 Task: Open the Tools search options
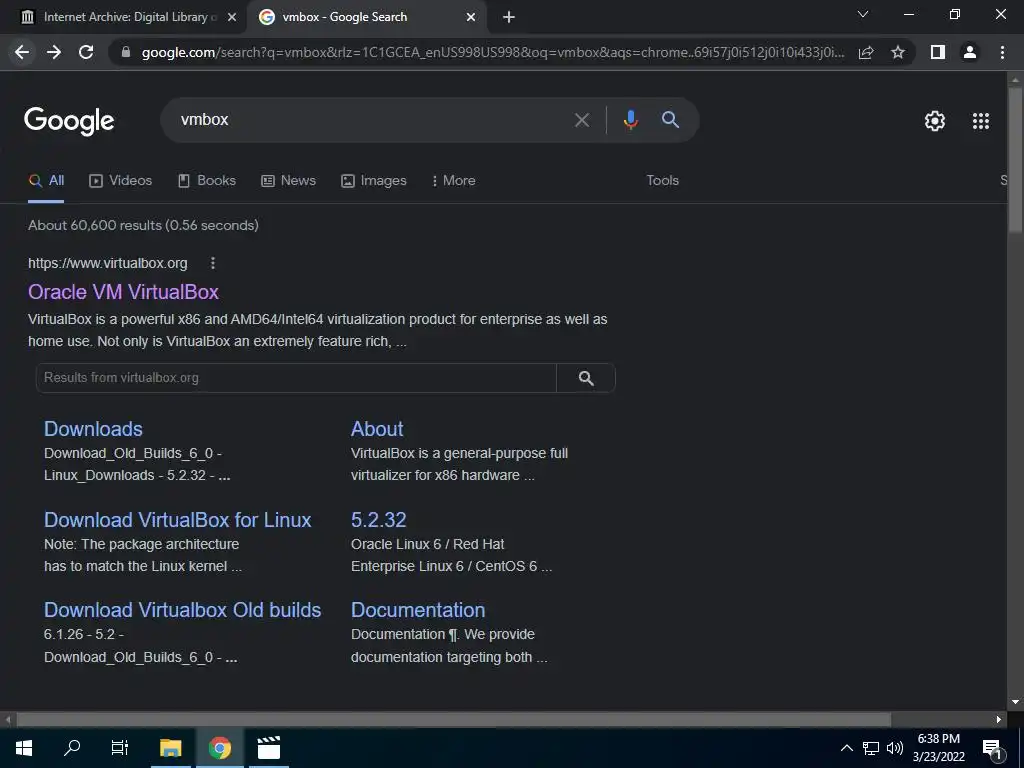click(662, 181)
